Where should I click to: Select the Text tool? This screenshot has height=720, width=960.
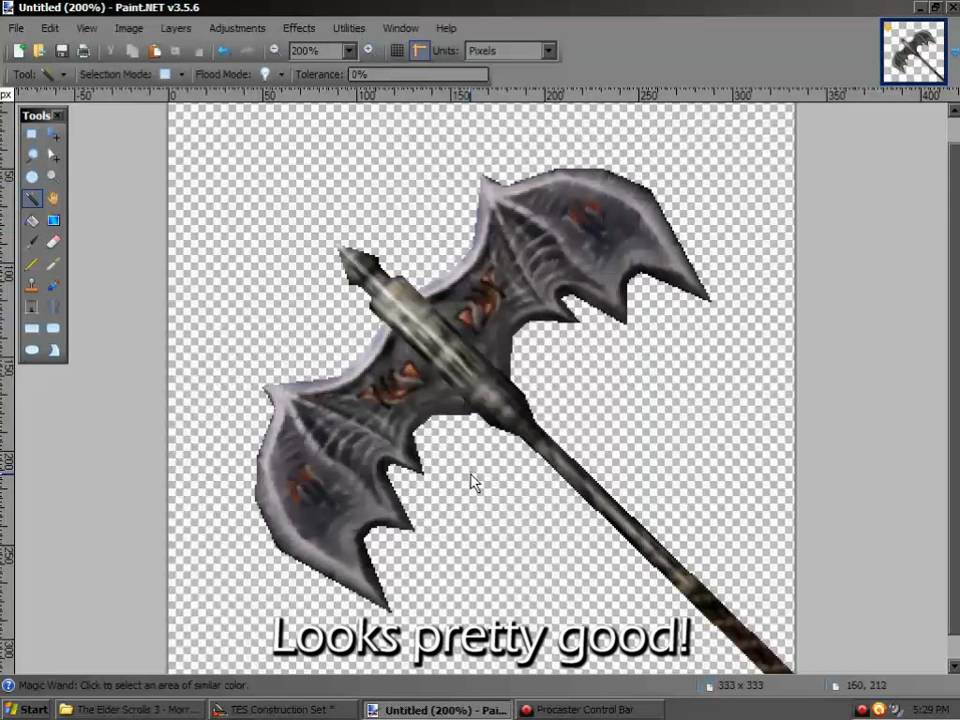coord(32,307)
